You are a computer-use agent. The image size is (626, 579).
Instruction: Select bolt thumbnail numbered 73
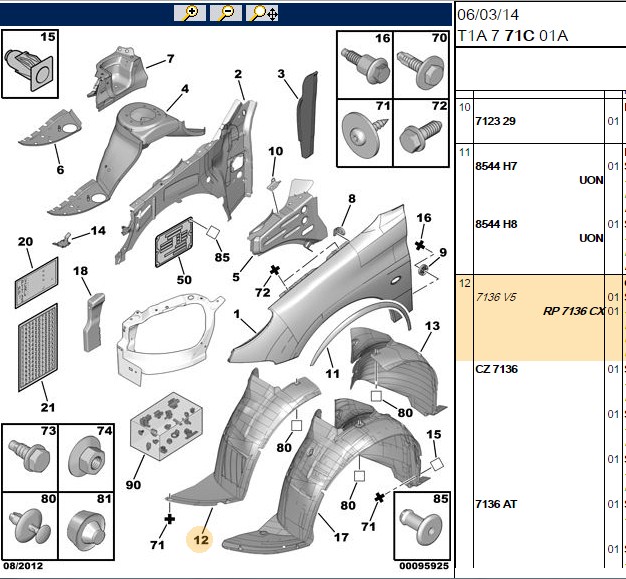tap(30, 458)
